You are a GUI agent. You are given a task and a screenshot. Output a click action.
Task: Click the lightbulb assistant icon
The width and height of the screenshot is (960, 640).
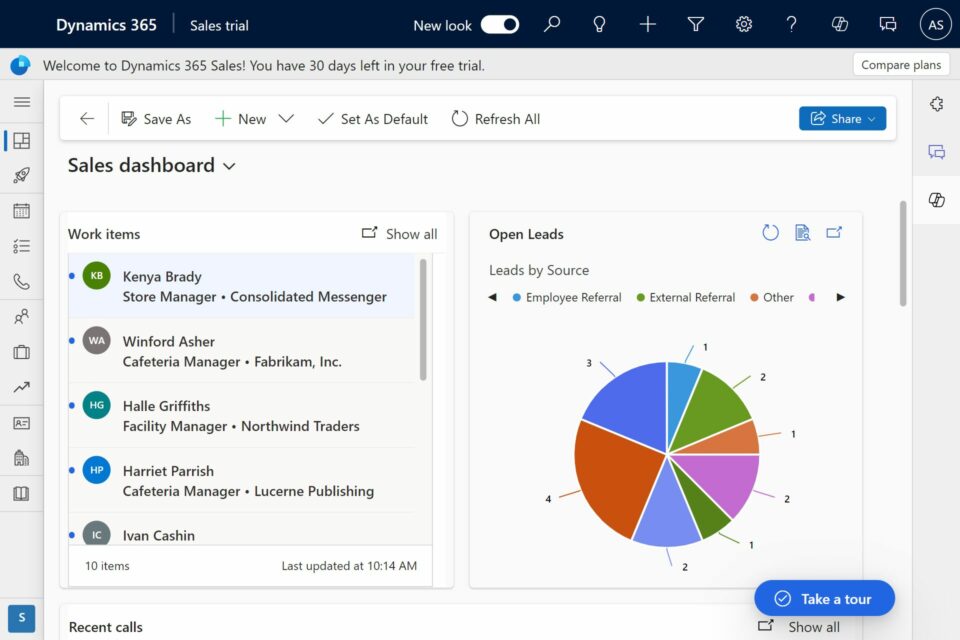[x=600, y=25]
